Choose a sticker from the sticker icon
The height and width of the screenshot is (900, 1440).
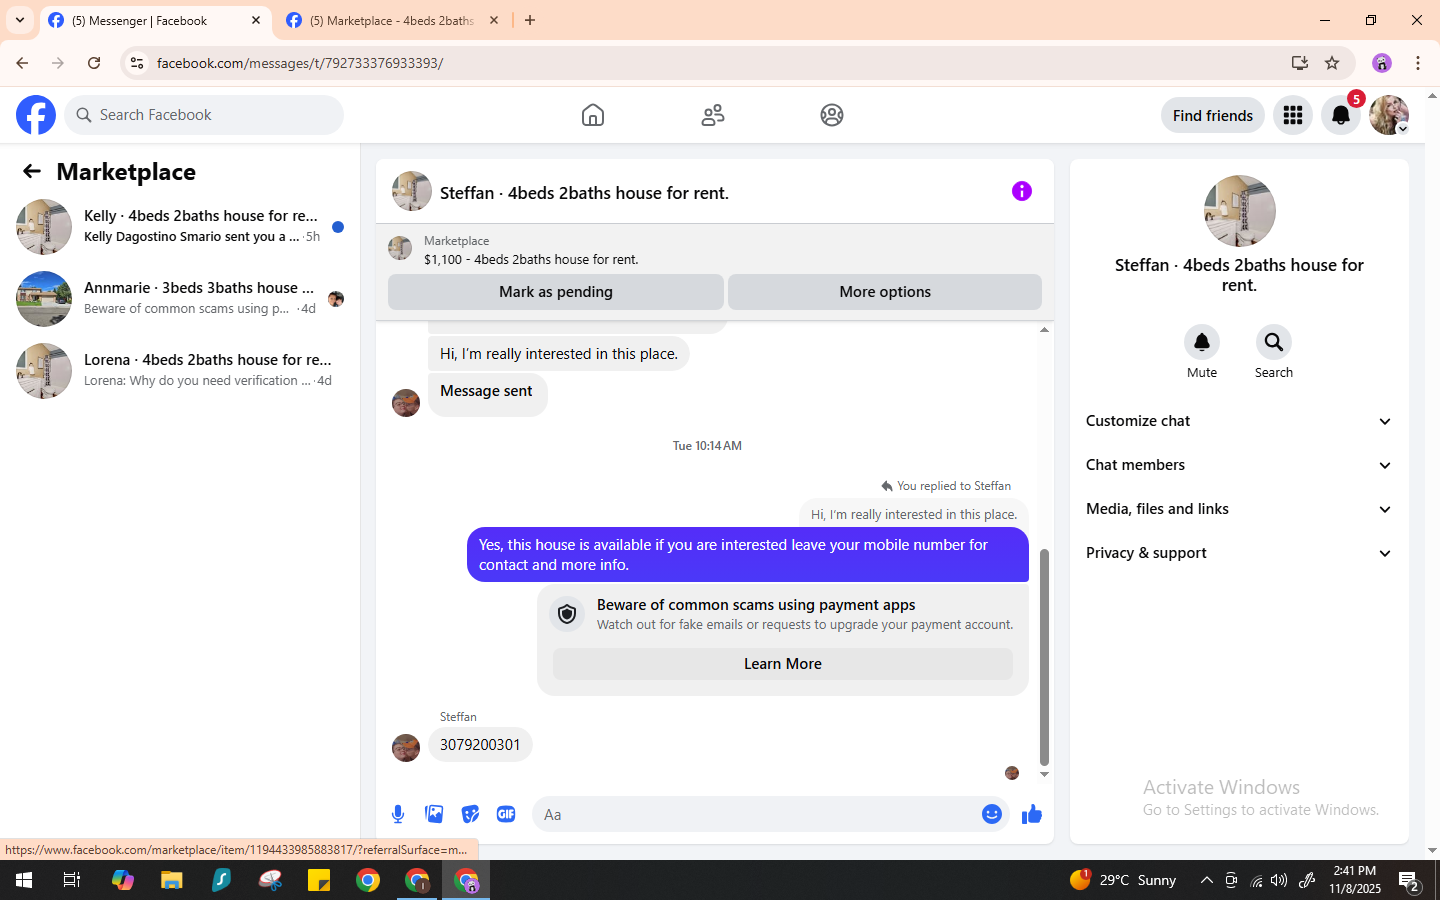(470, 814)
